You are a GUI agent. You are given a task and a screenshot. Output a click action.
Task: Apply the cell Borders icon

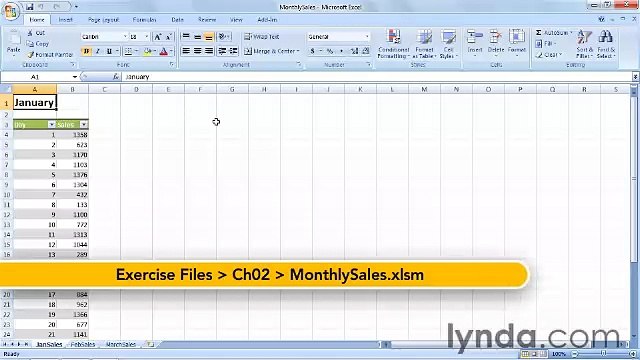tap(128, 51)
